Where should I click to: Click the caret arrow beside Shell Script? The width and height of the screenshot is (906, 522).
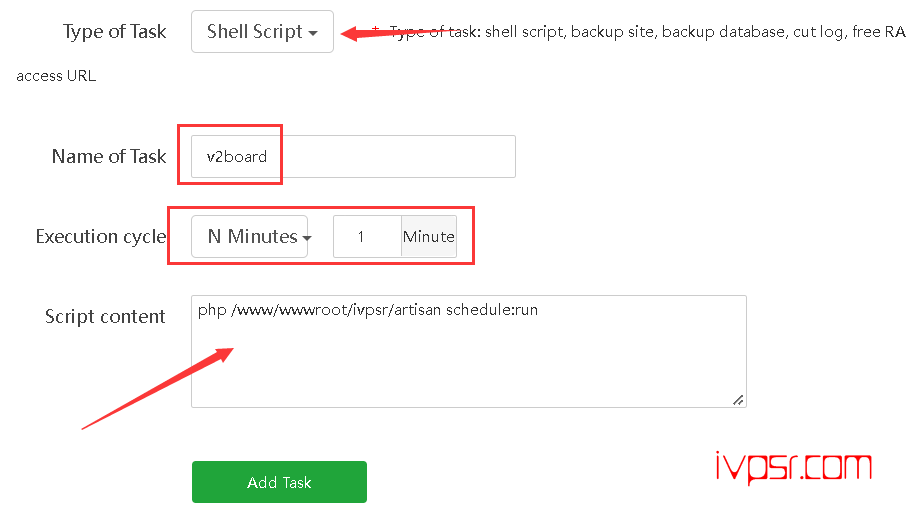(313, 34)
